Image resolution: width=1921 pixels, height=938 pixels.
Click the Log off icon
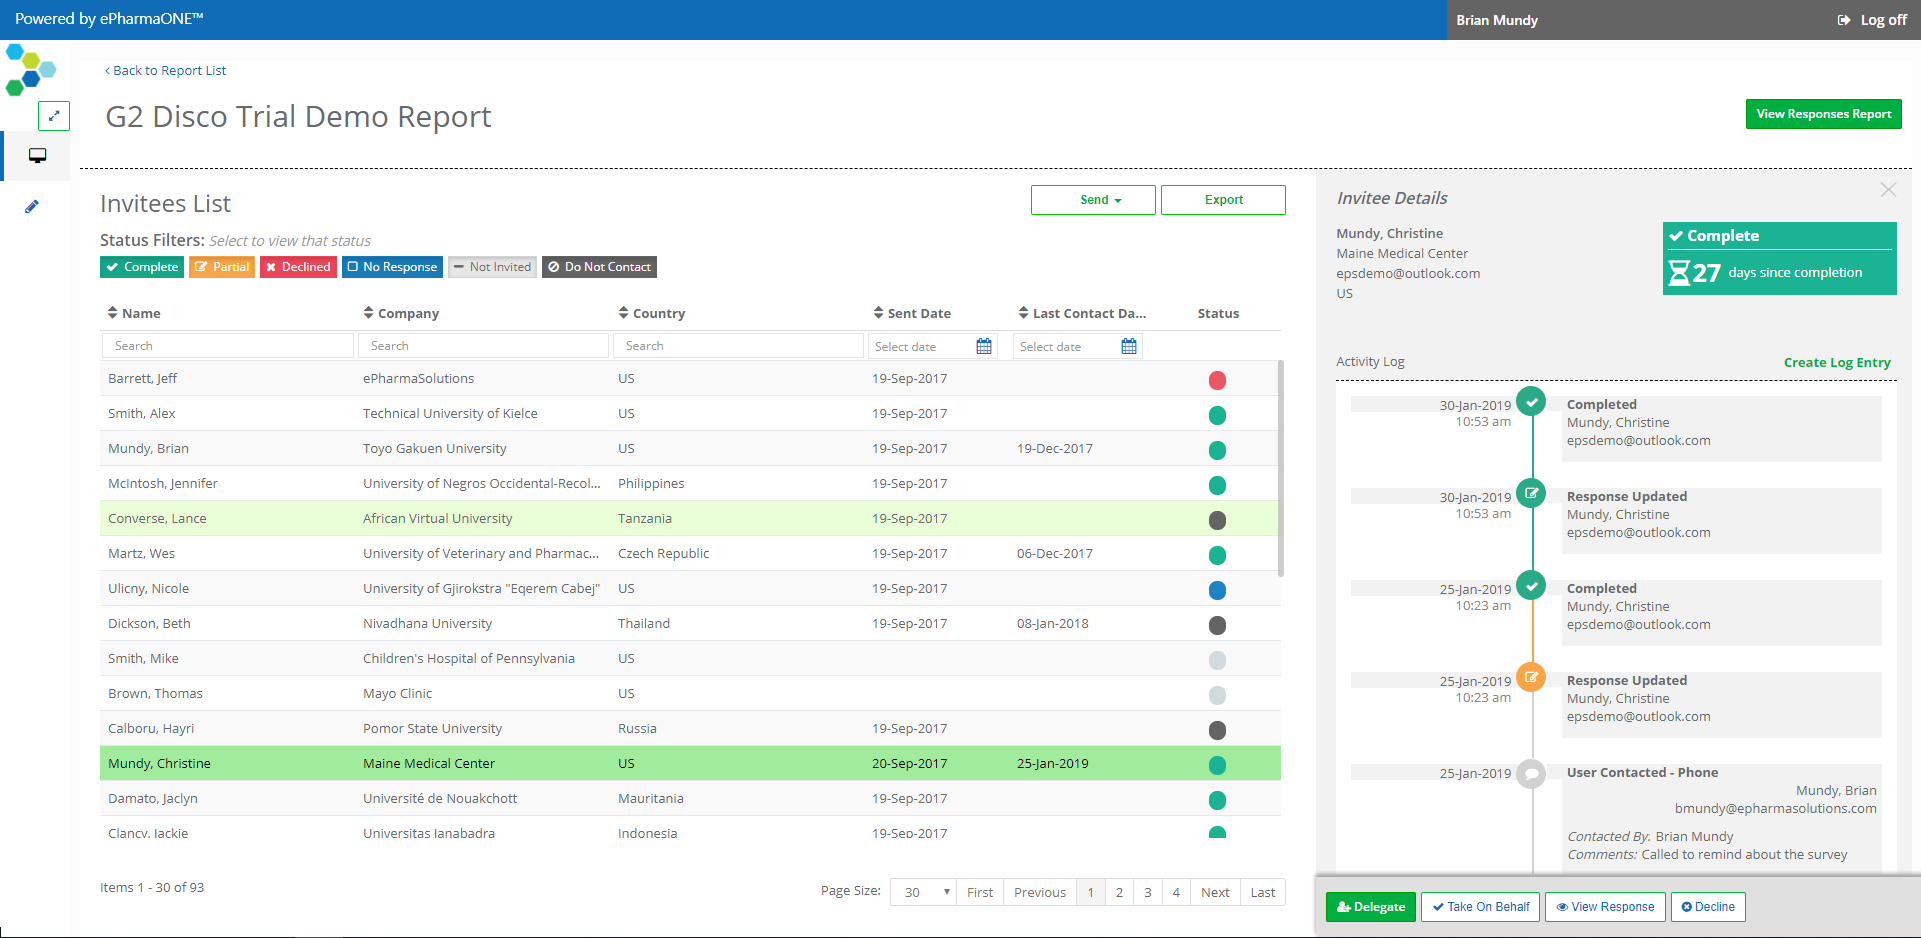coord(1844,20)
